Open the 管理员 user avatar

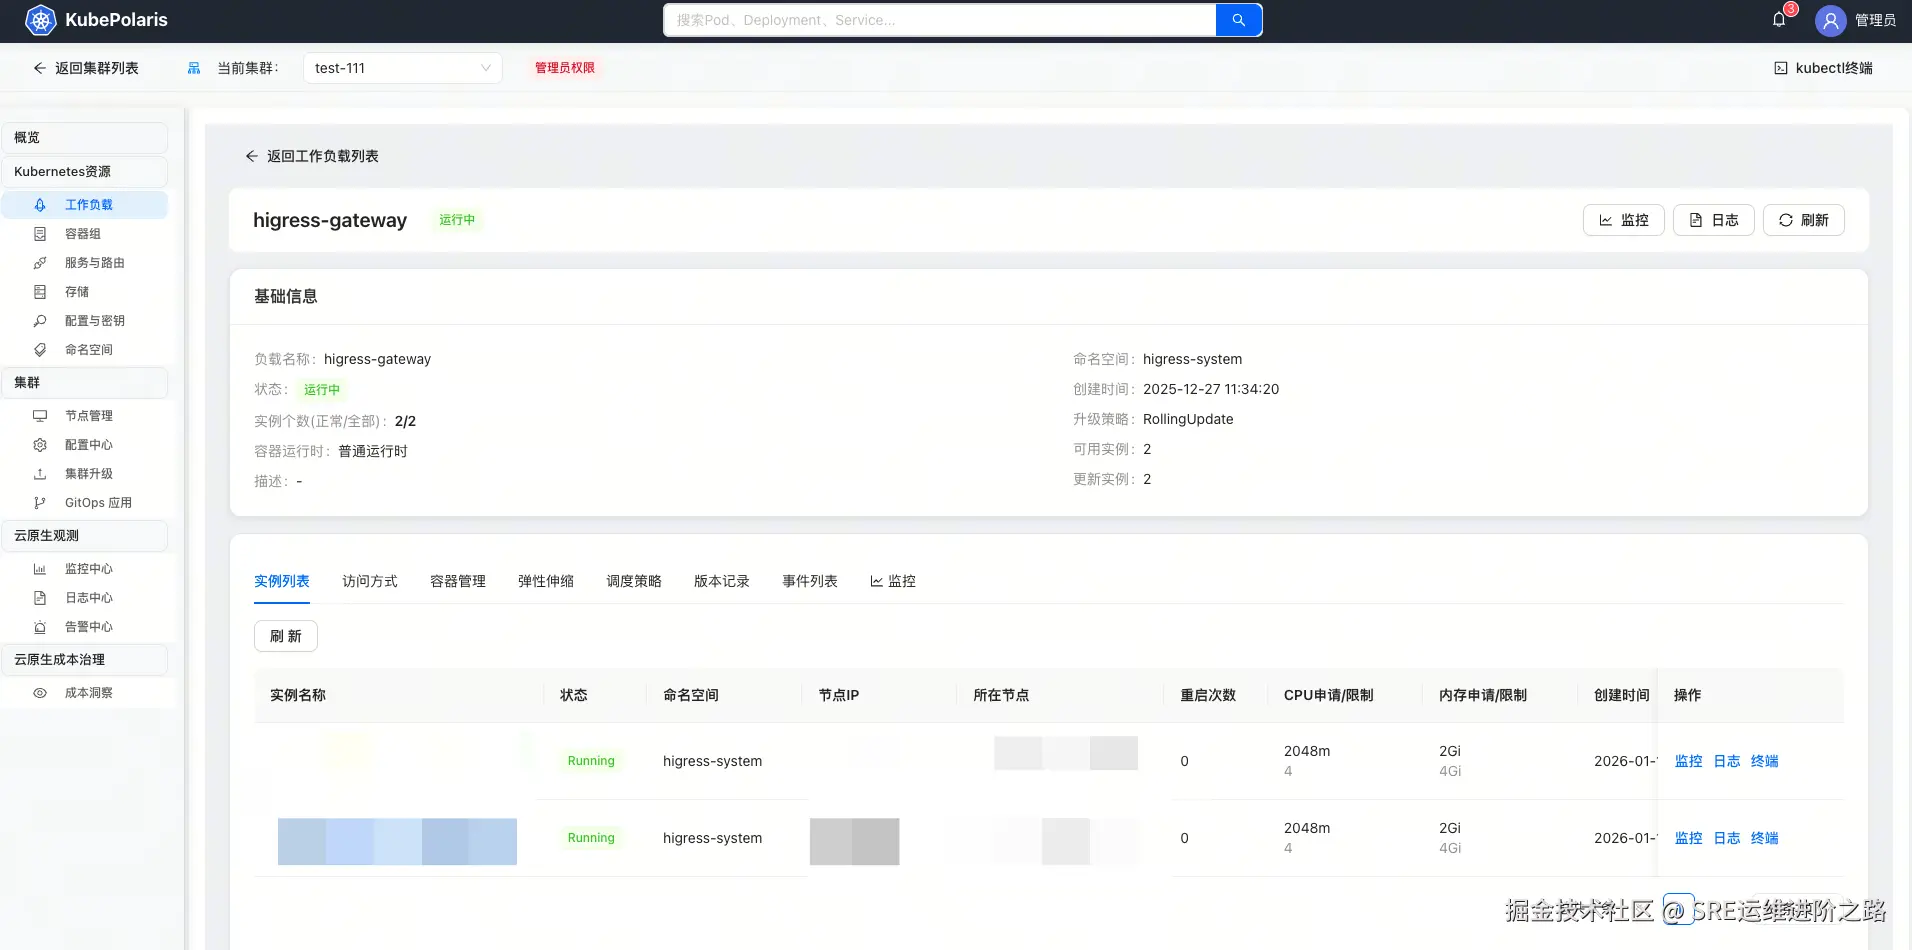coord(1830,20)
